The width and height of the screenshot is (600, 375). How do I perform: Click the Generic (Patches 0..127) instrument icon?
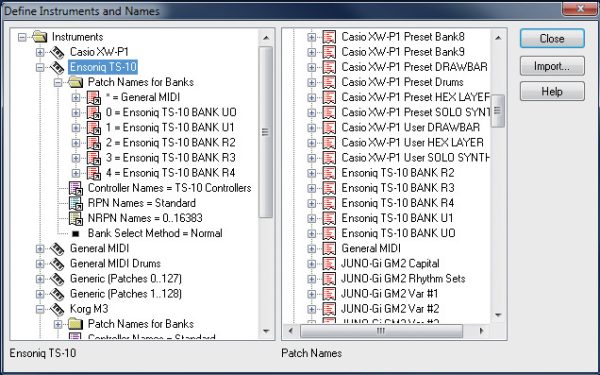pos(57,279)
